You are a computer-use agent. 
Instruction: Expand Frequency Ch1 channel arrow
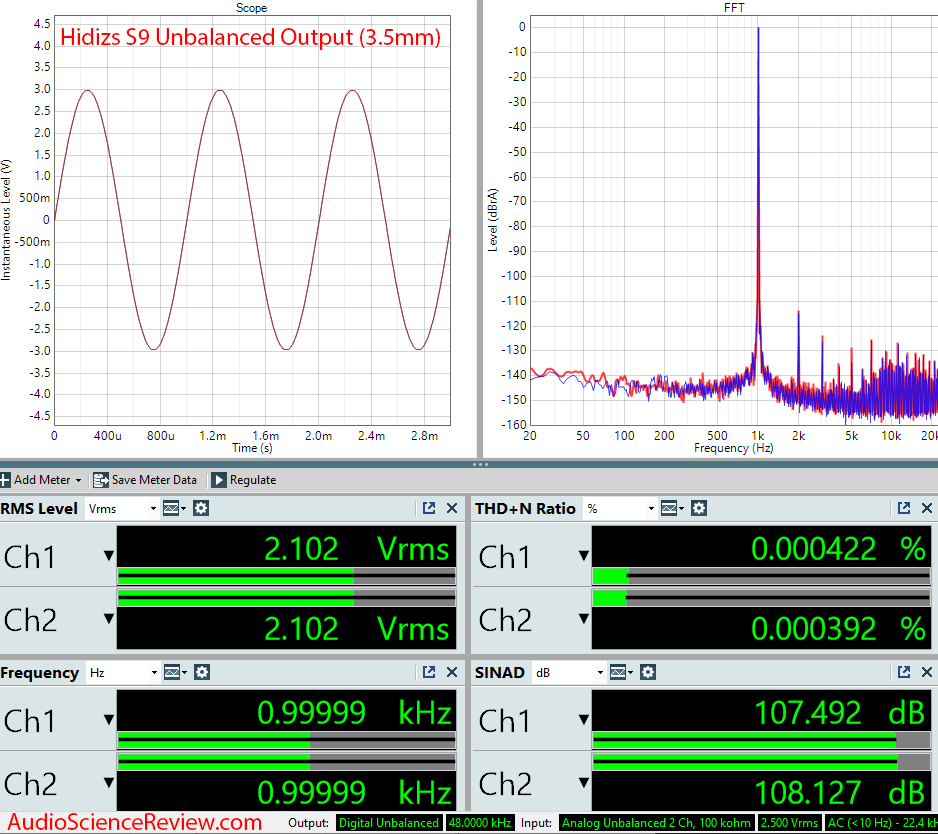click(109, 720)
